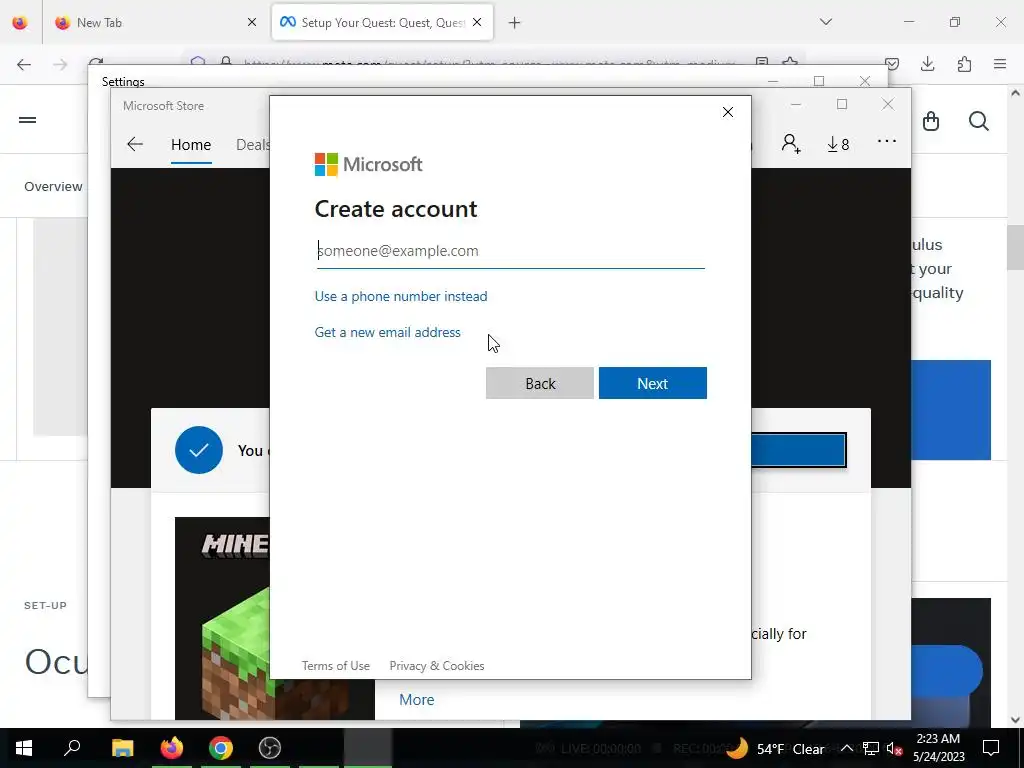Open Chrome from taskbar
1024x768 pixels.
tap(221, 748)
